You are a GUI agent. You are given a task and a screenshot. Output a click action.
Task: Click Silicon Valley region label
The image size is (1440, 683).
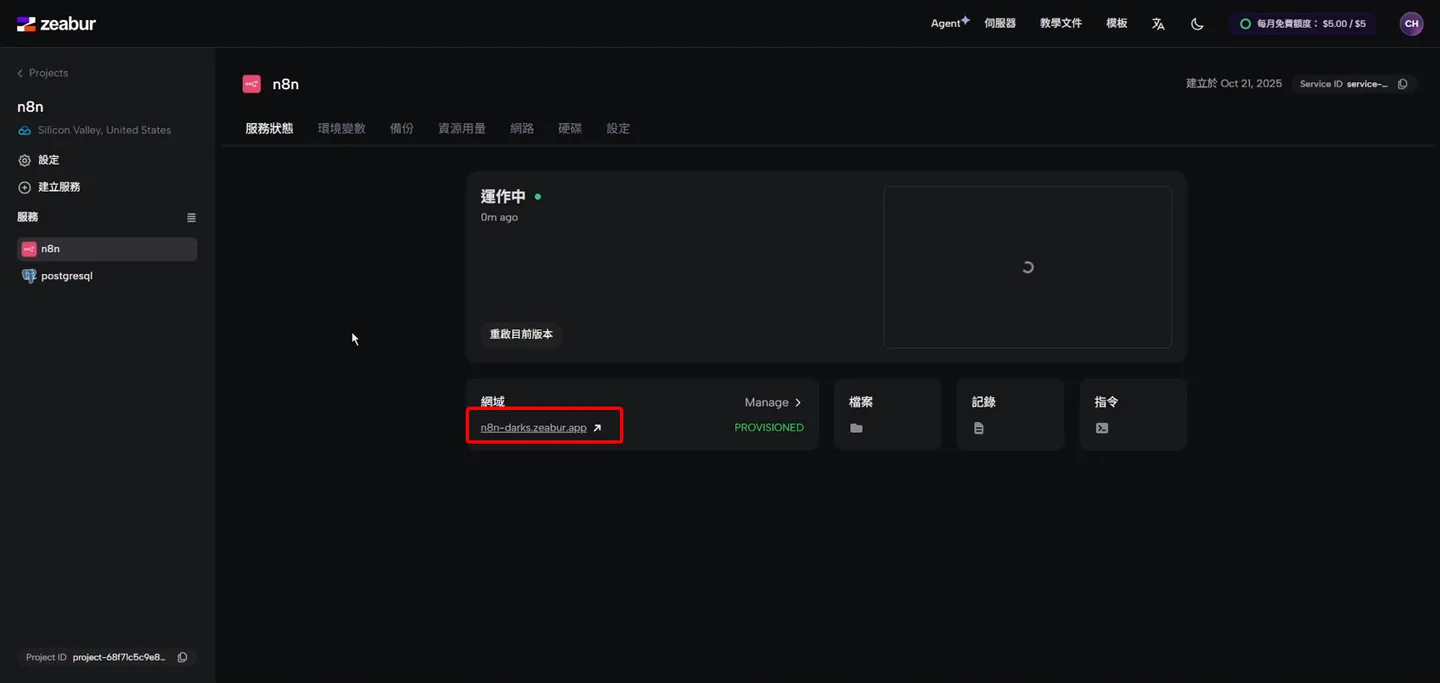(104, 130)
